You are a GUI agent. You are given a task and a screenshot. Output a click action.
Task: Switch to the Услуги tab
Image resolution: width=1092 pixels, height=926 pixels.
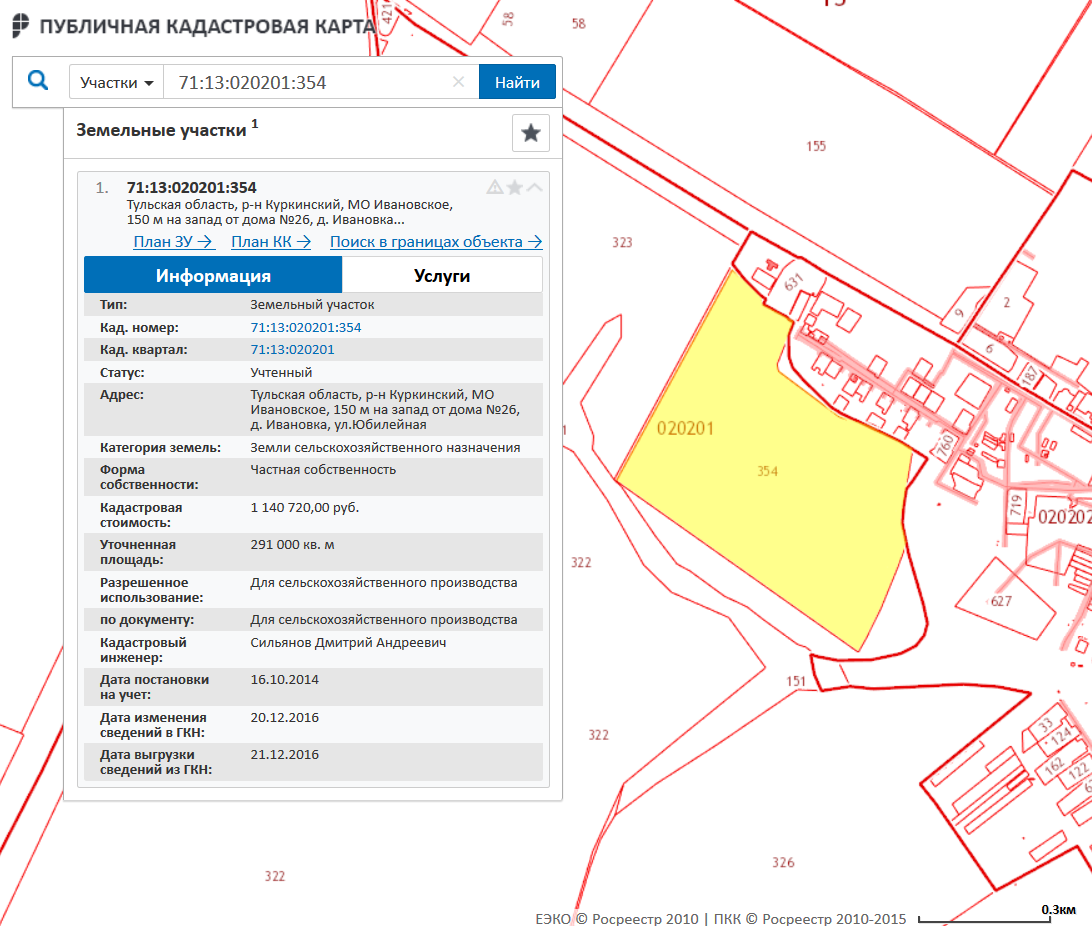point(442,275)
